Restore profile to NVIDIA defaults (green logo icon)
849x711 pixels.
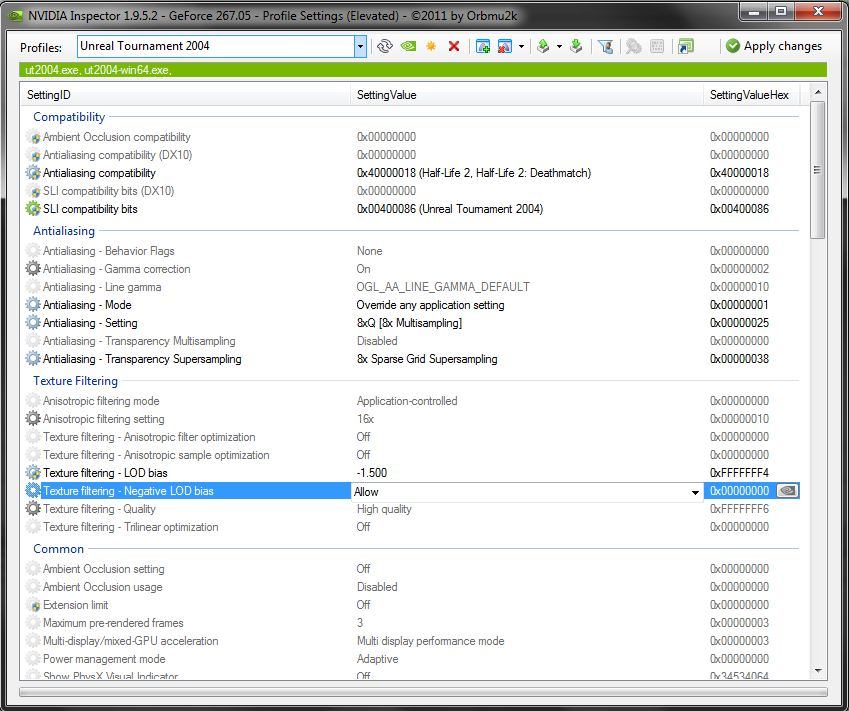pyautogui.click(x=408, y=47)
